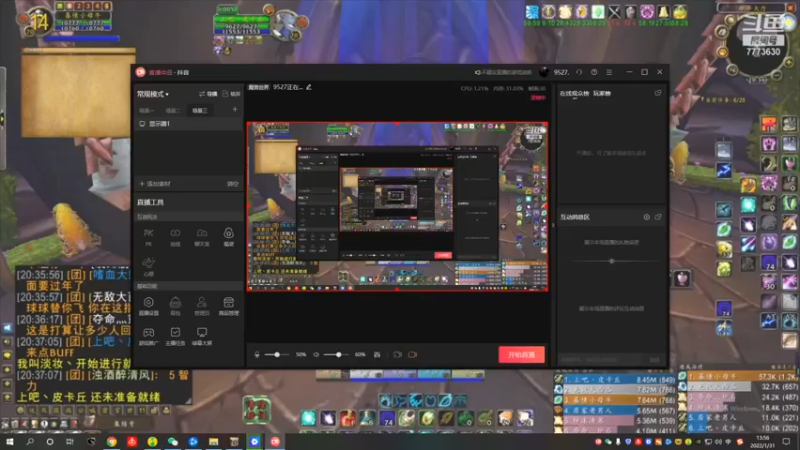The width and height of the screenshot is (800, 450).
Task: Click the player portrait showing level 14
Action: 39,21
